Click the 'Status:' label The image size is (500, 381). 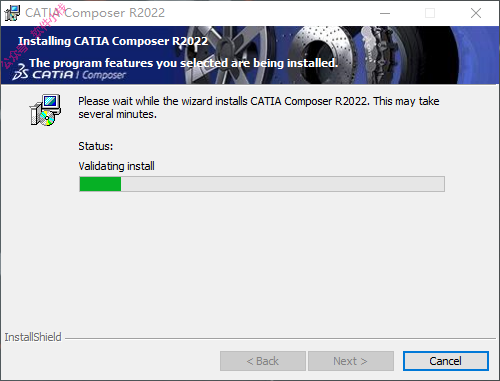96,146
